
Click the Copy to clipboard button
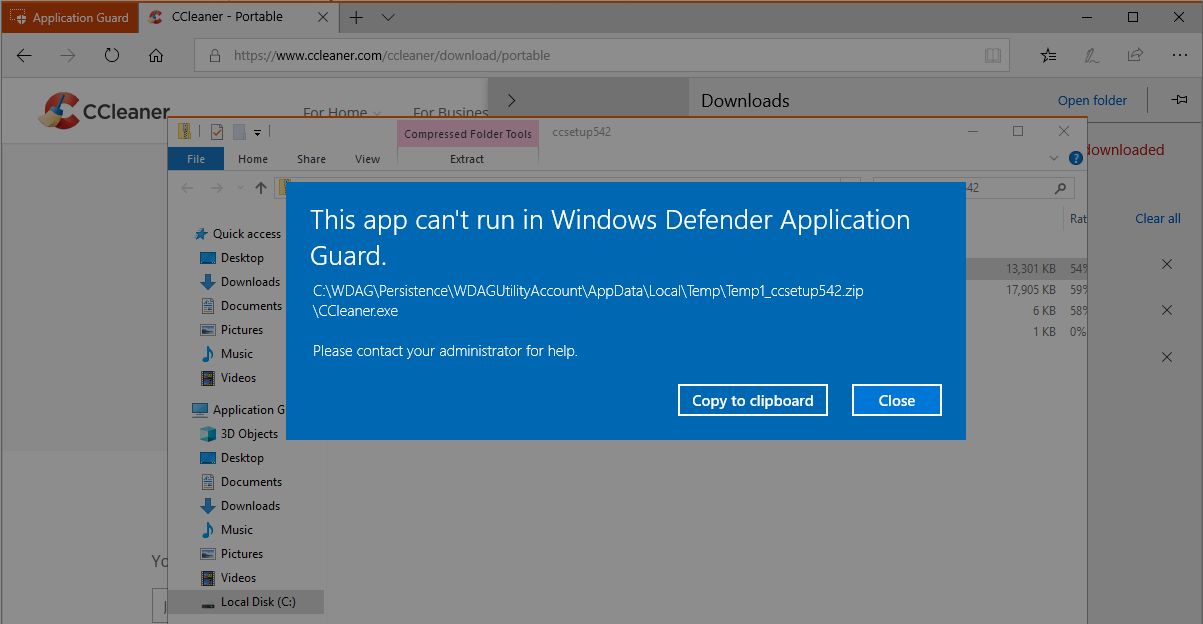pos(753,400)
